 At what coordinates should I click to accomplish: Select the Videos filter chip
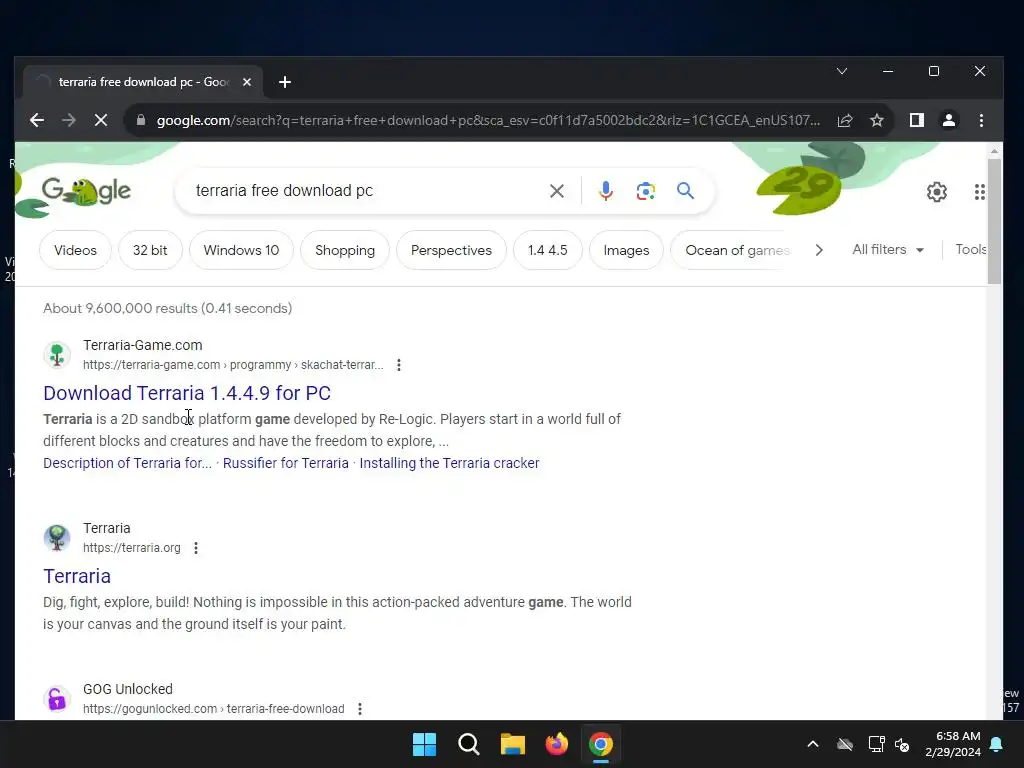tap(75, 250)
